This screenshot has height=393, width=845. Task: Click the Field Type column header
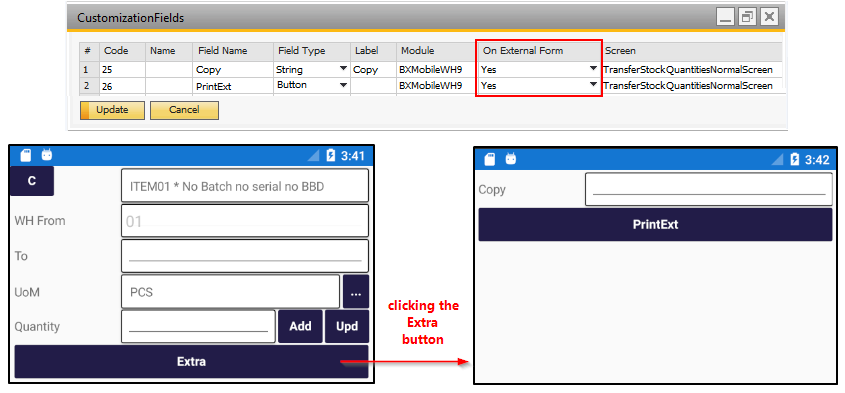(x=312, y=51)
